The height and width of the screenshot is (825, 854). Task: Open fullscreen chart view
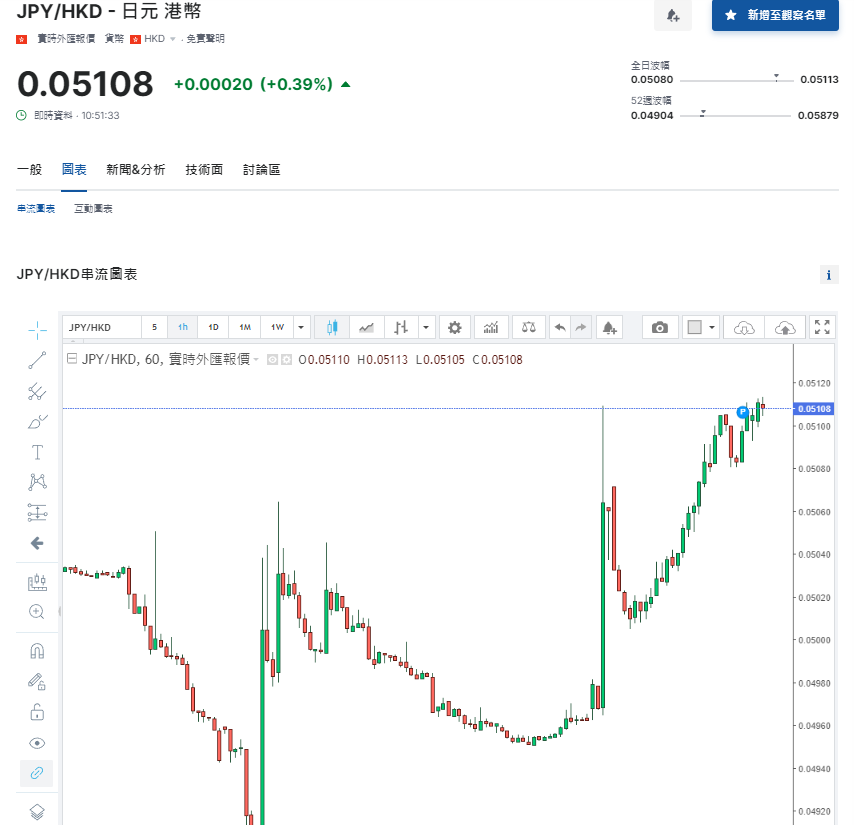point(822,327)
